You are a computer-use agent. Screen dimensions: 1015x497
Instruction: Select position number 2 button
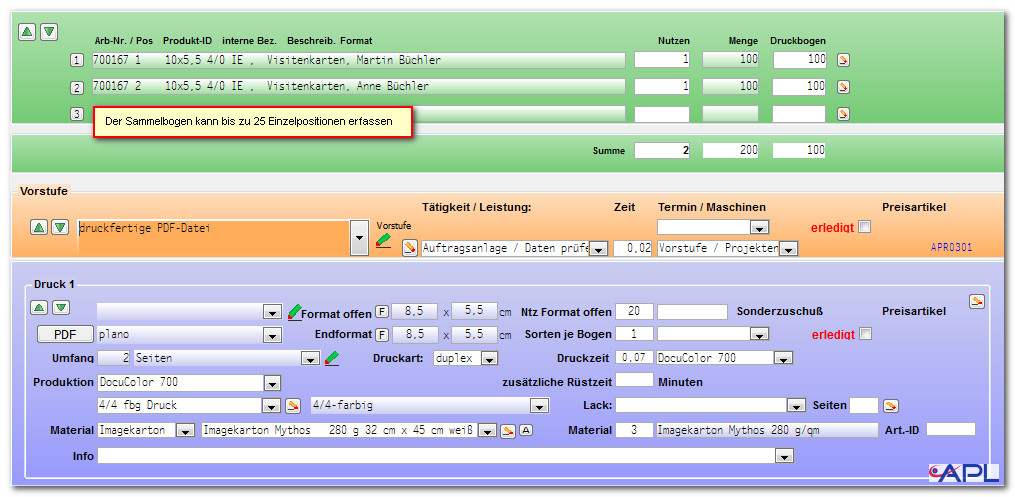coord(77,87)
